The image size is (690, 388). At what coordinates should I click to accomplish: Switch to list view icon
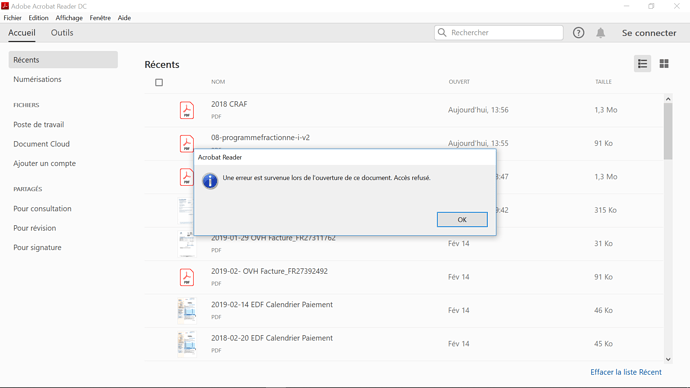642,64
